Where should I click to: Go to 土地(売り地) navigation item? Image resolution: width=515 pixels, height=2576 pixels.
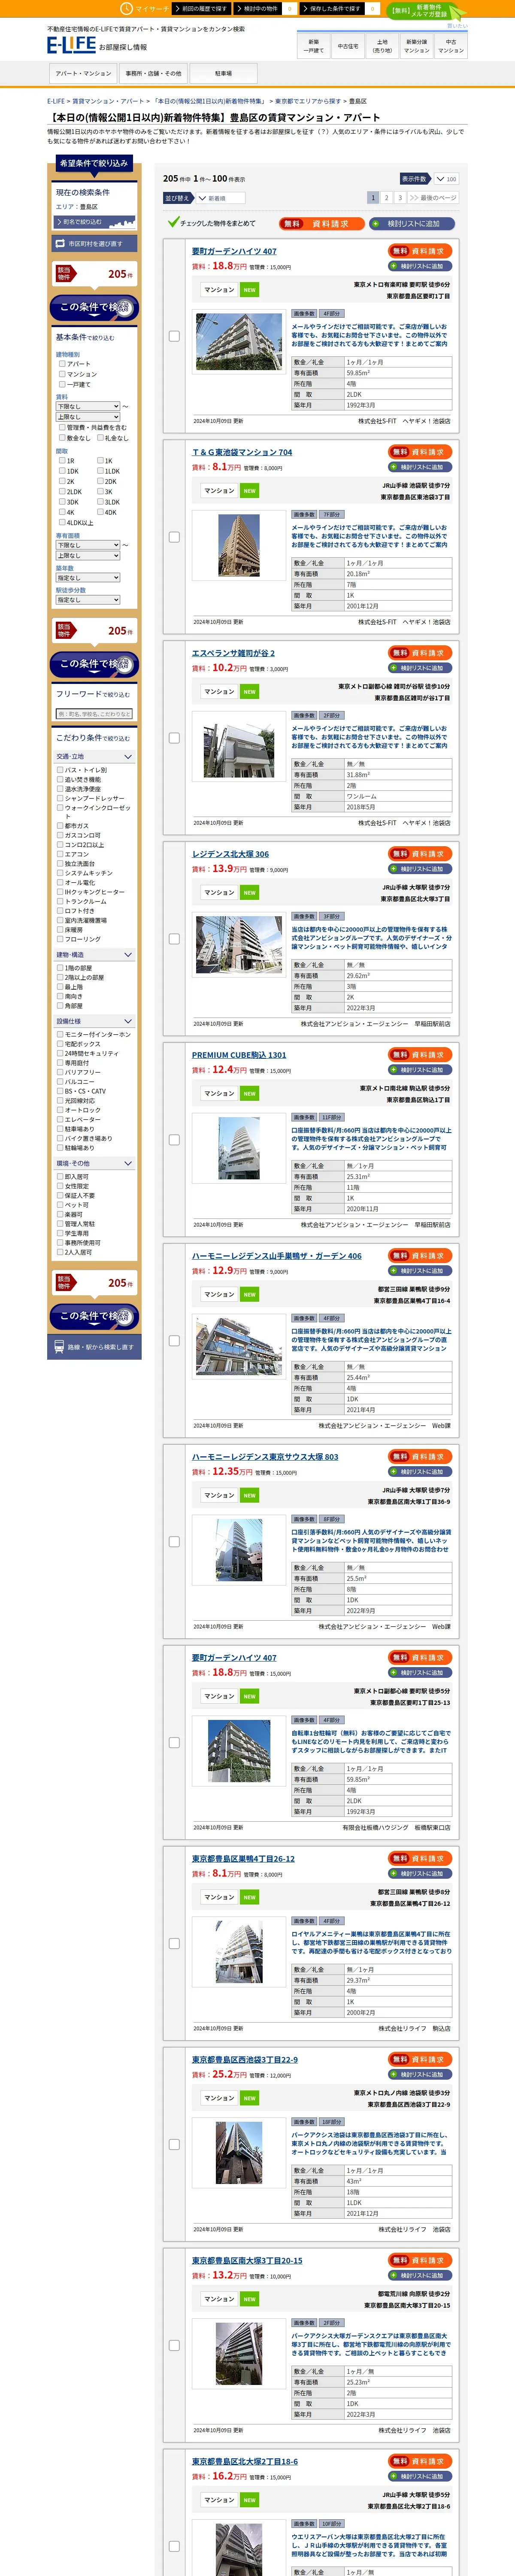[x=382, y=46]
